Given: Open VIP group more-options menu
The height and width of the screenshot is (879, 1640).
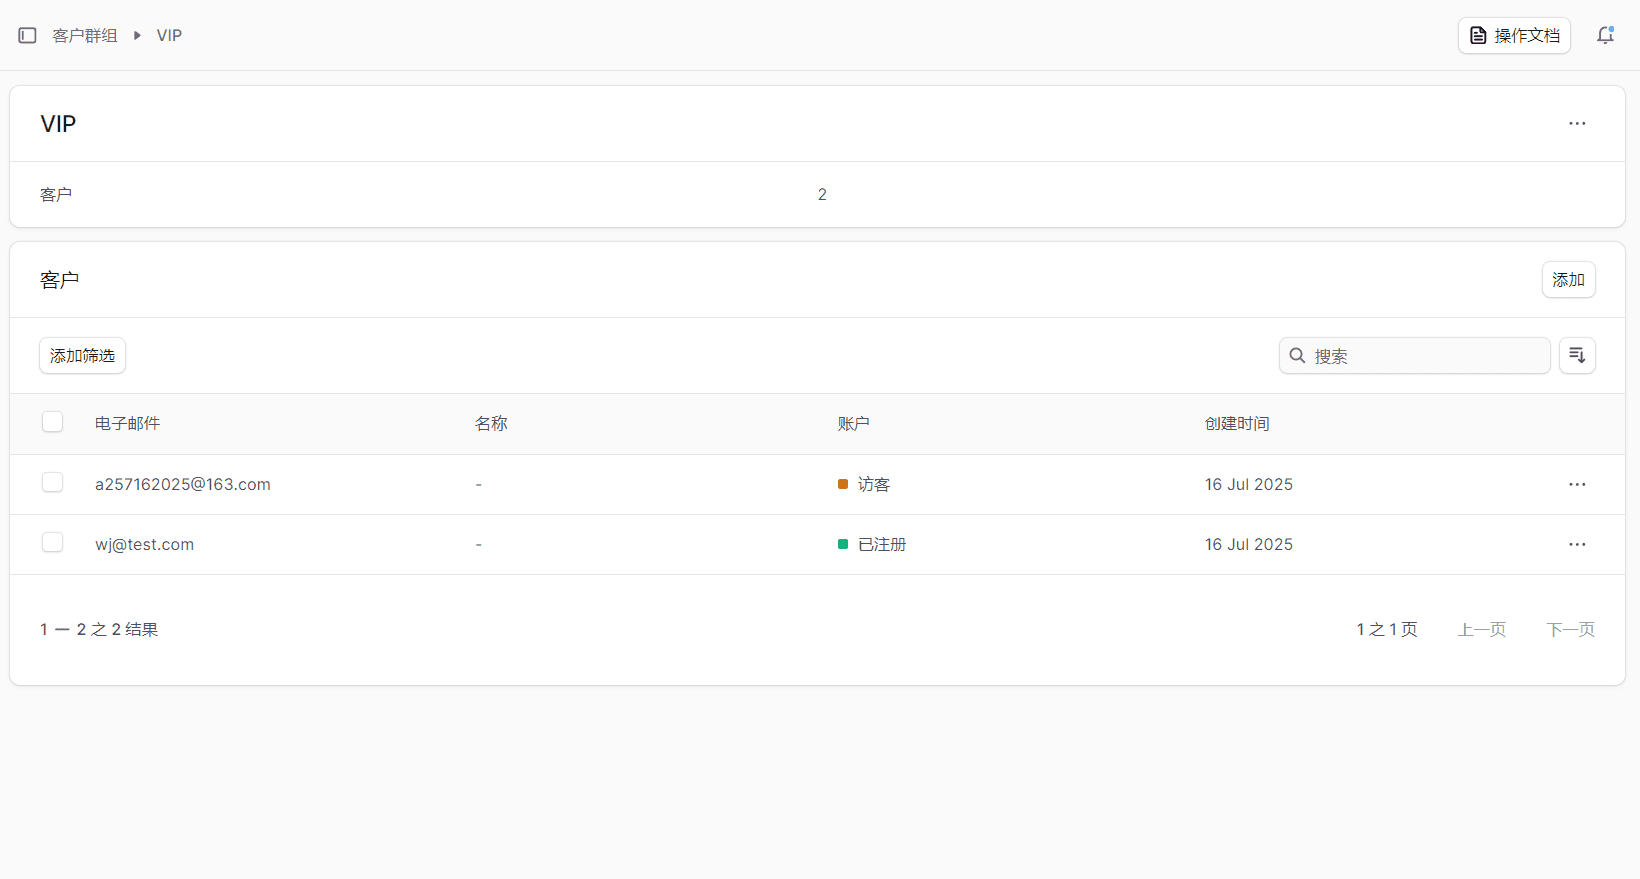Looking at the screenshot, I should pos(1577,123).
